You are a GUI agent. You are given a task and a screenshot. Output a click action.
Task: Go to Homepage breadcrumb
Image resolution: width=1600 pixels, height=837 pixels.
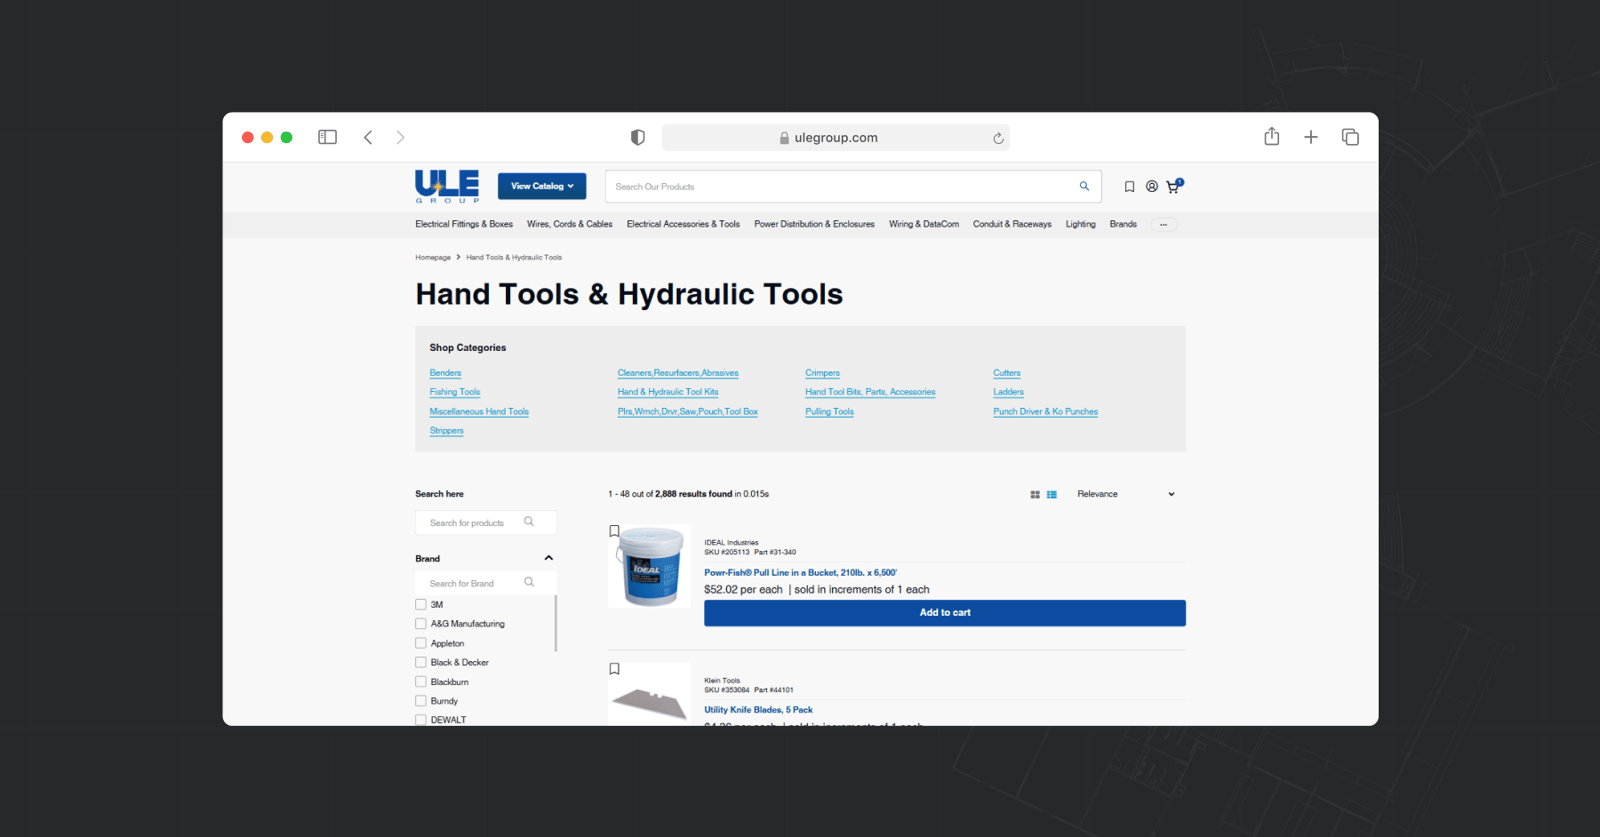point(433,257)
